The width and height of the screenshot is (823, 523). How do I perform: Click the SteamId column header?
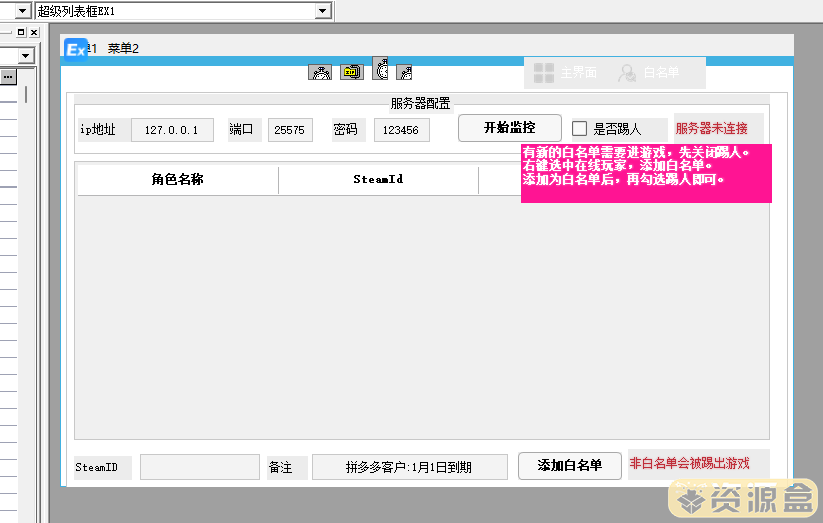point(378,180)
